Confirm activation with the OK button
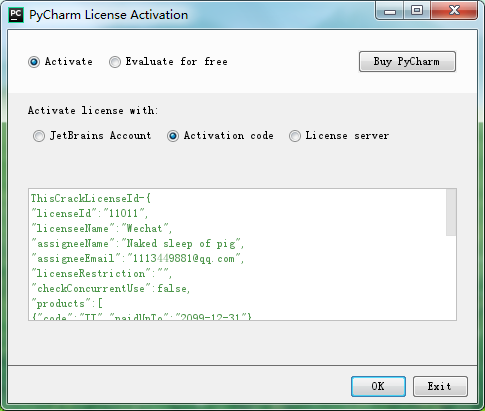The image size is (485, 411). tap(378, 387)
